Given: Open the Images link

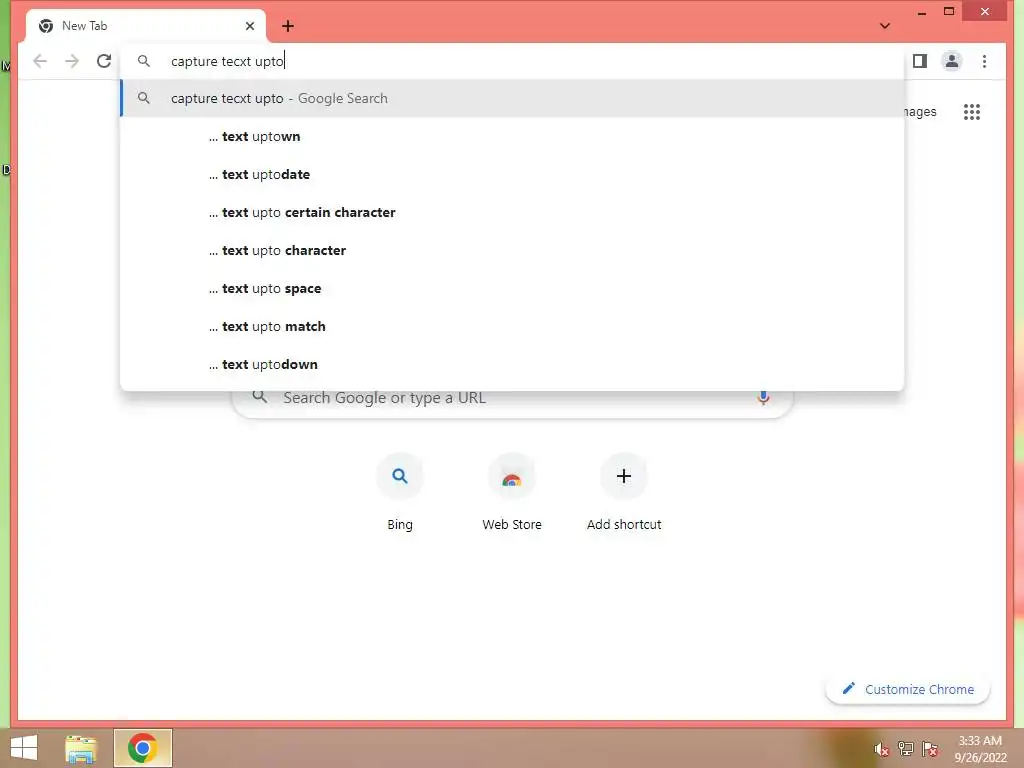Looking at the screenshot, I should click(921, 112).
